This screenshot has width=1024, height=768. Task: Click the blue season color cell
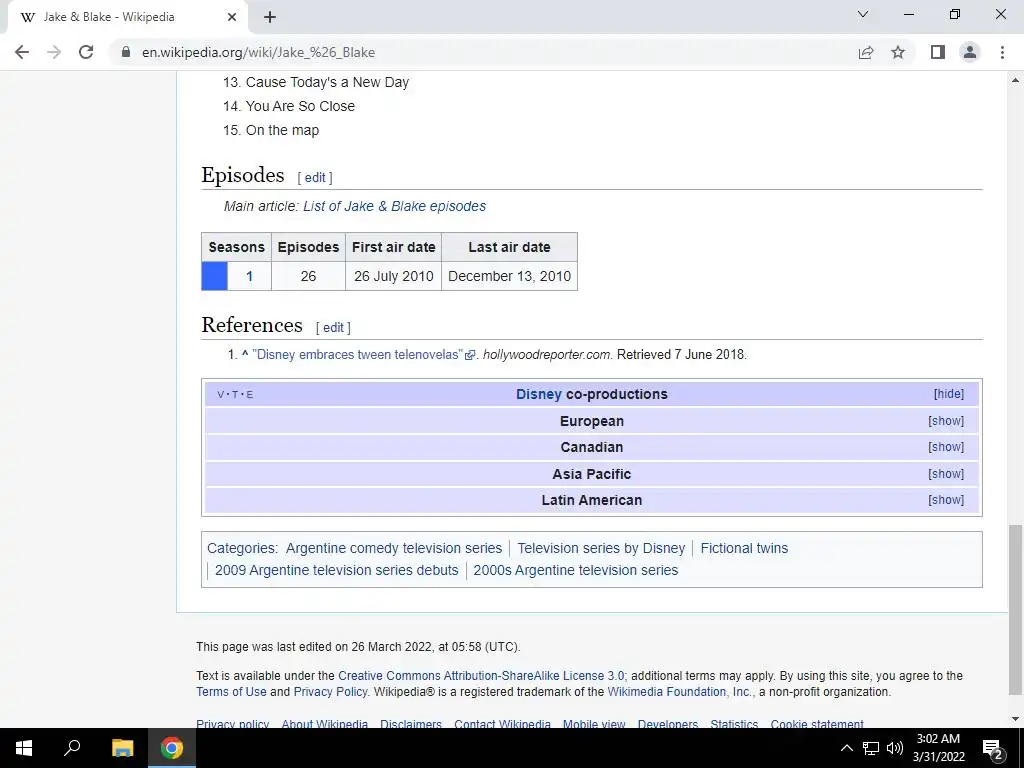pos(214,276)
